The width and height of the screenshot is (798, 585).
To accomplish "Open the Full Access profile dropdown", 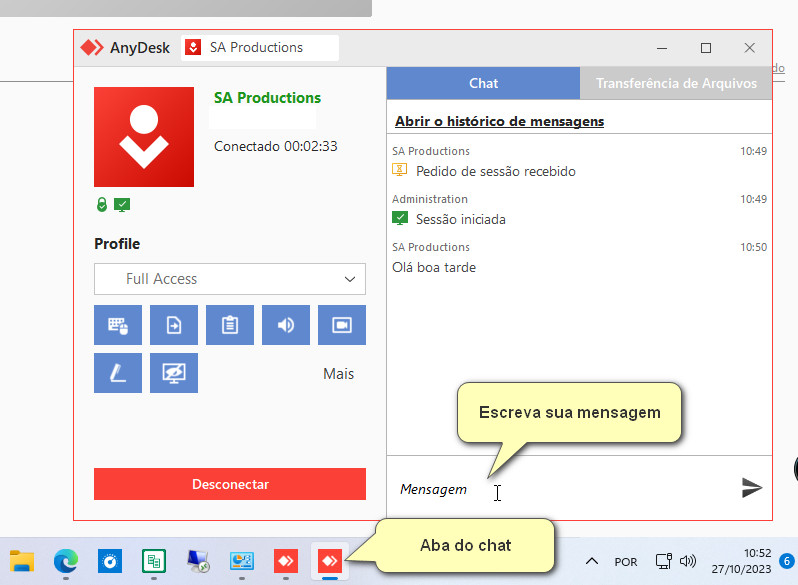I will tap(230, 279).
